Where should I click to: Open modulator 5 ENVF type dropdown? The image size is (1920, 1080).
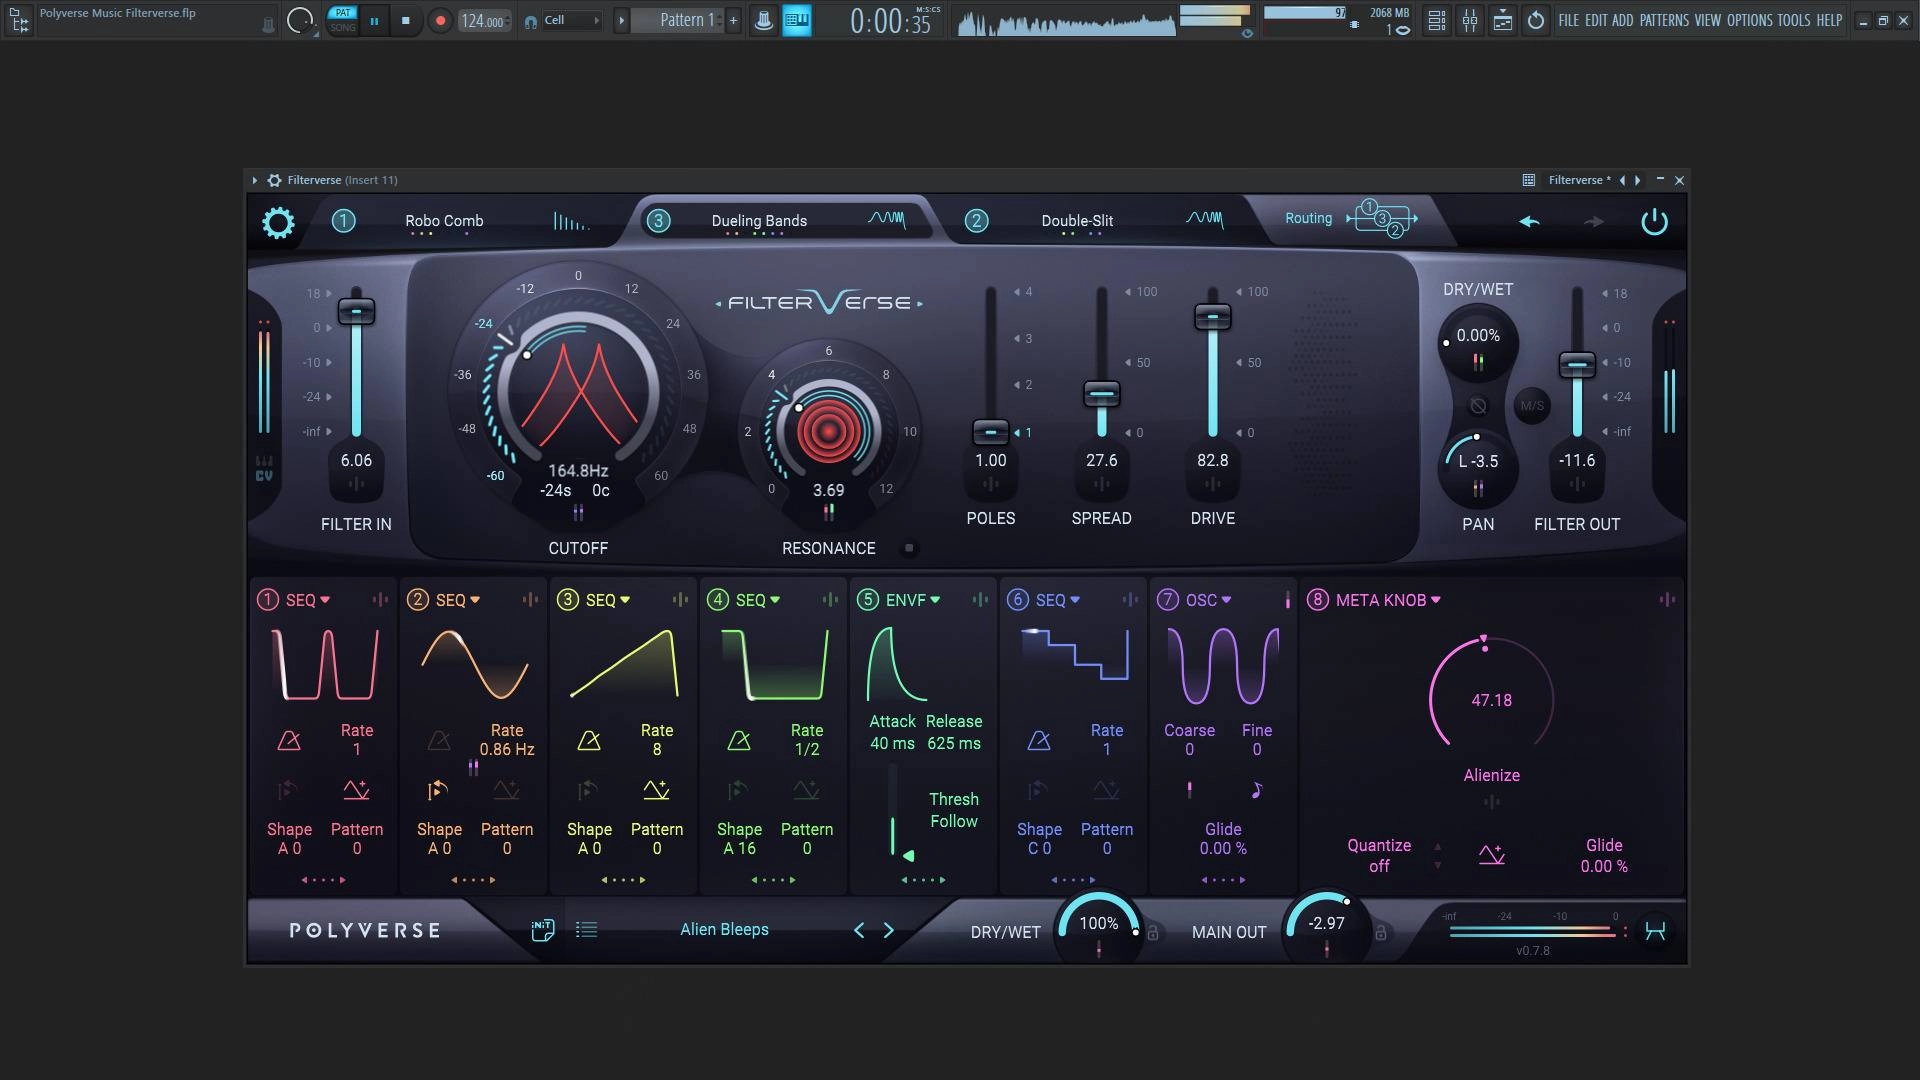pyautogui.click(x=913, y=600)
